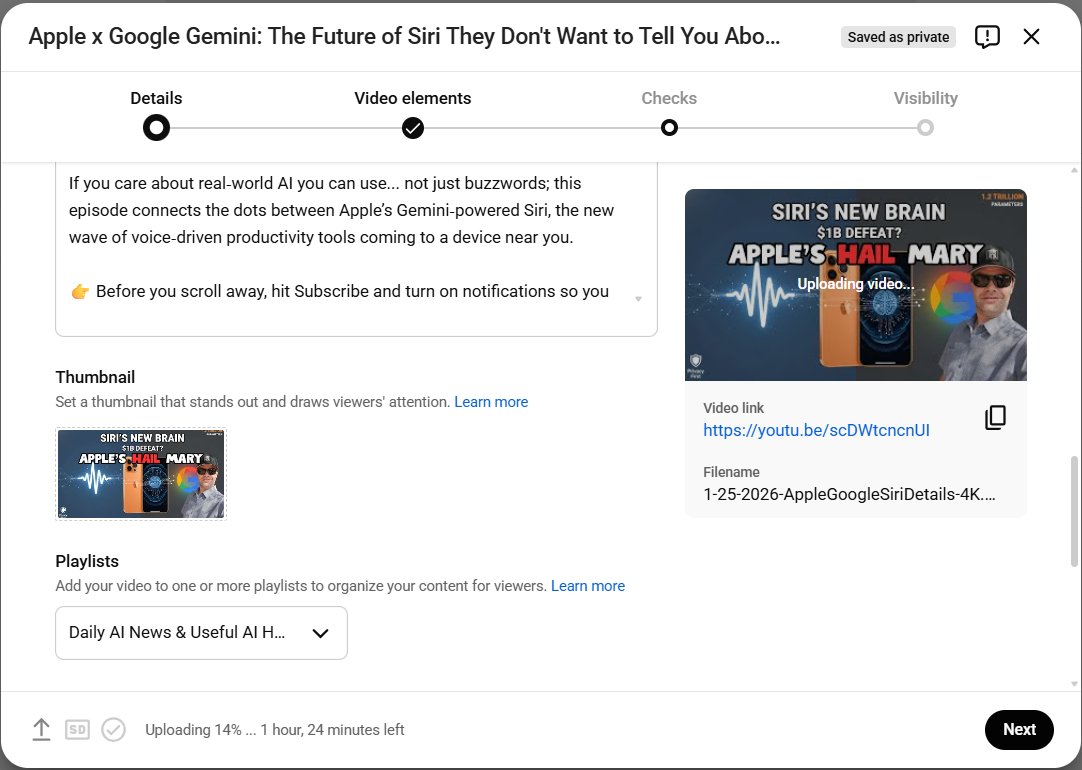Click the Visibility step circle marker
This screenshot has width=1082, height=770.
[x=925, y=128]
